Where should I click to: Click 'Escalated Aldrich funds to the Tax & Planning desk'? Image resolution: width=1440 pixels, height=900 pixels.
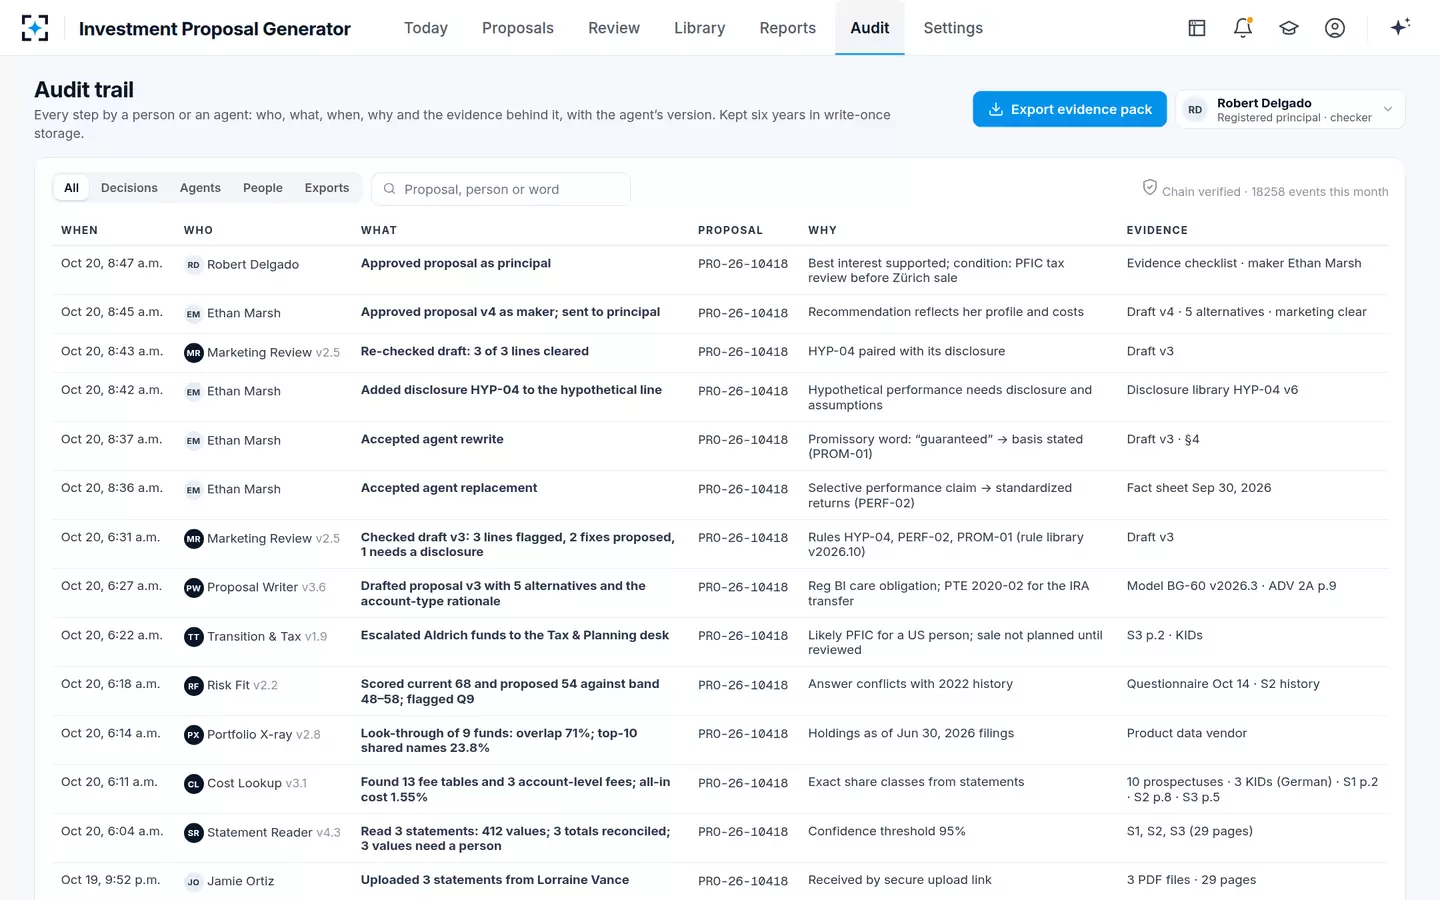point(515,635)
